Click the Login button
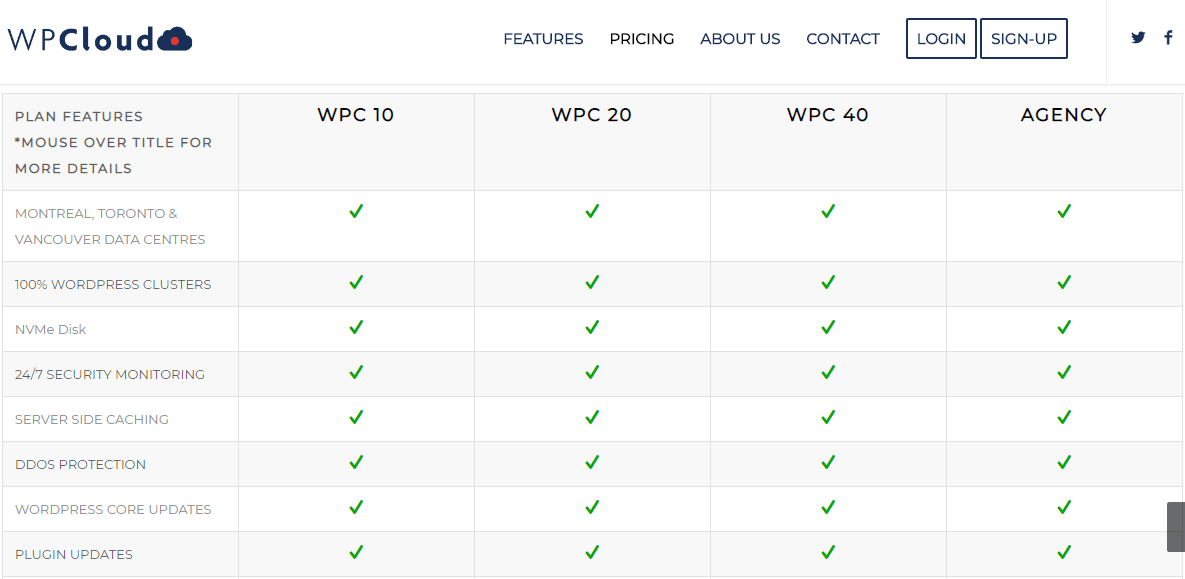The image size is (1185, 579). click(x=941, y=39)
